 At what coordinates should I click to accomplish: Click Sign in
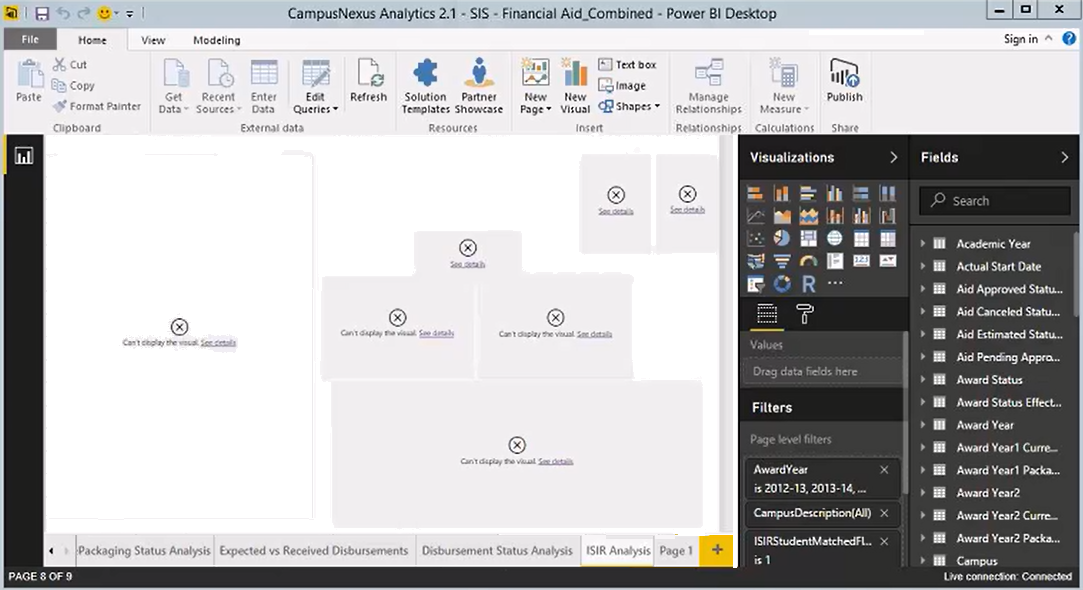[1021, 39]
